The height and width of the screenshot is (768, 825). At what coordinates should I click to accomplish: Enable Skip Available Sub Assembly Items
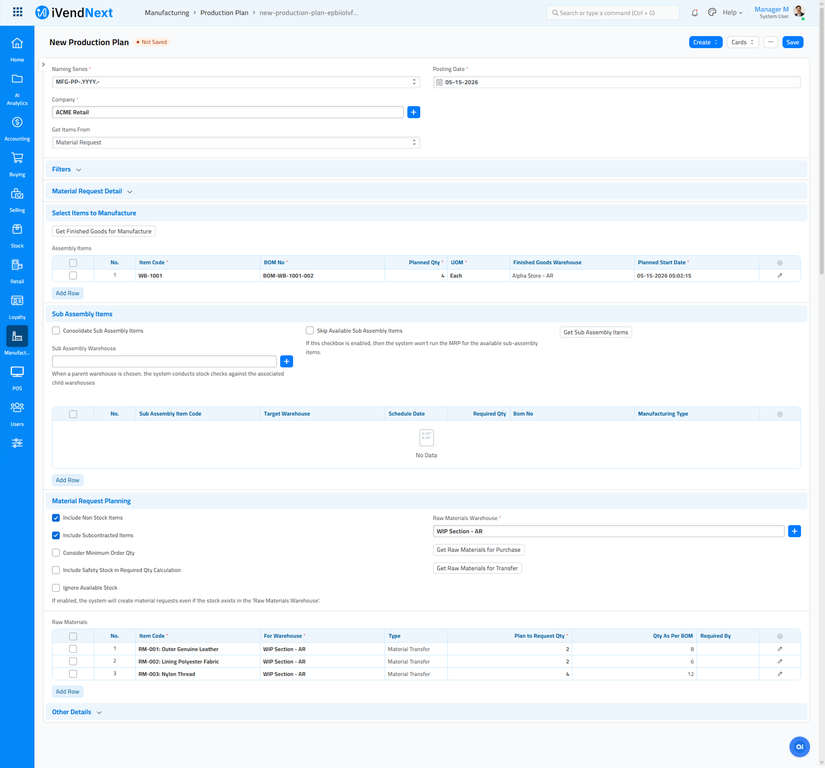click(x=310, y=330)
